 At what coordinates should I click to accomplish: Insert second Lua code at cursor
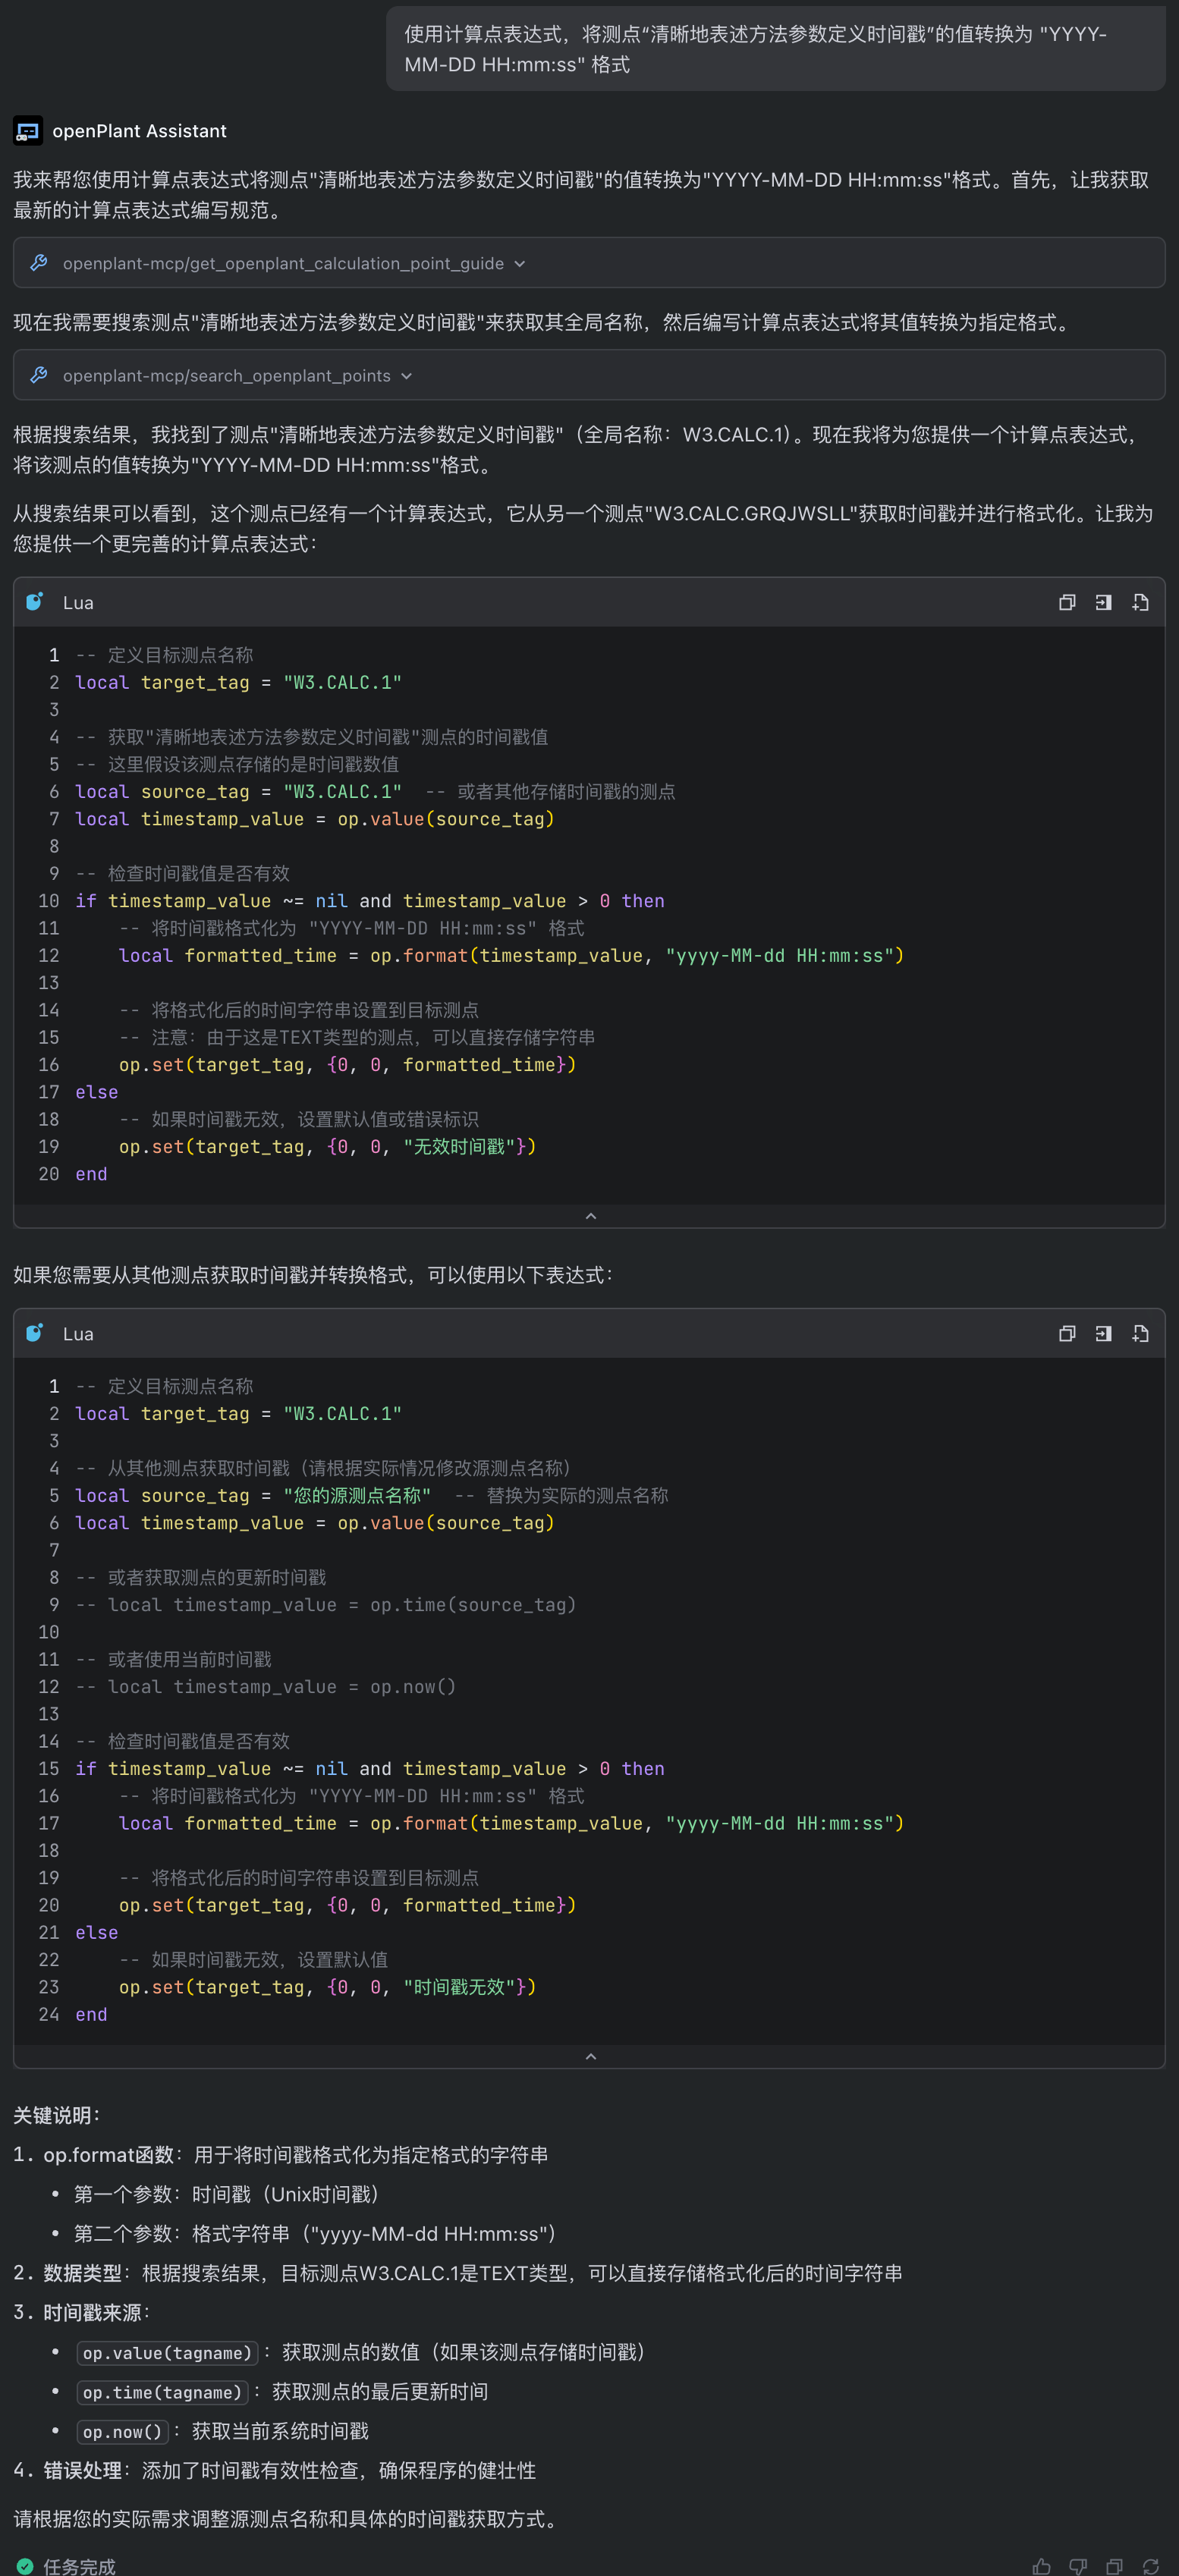coord(1103,1333)
